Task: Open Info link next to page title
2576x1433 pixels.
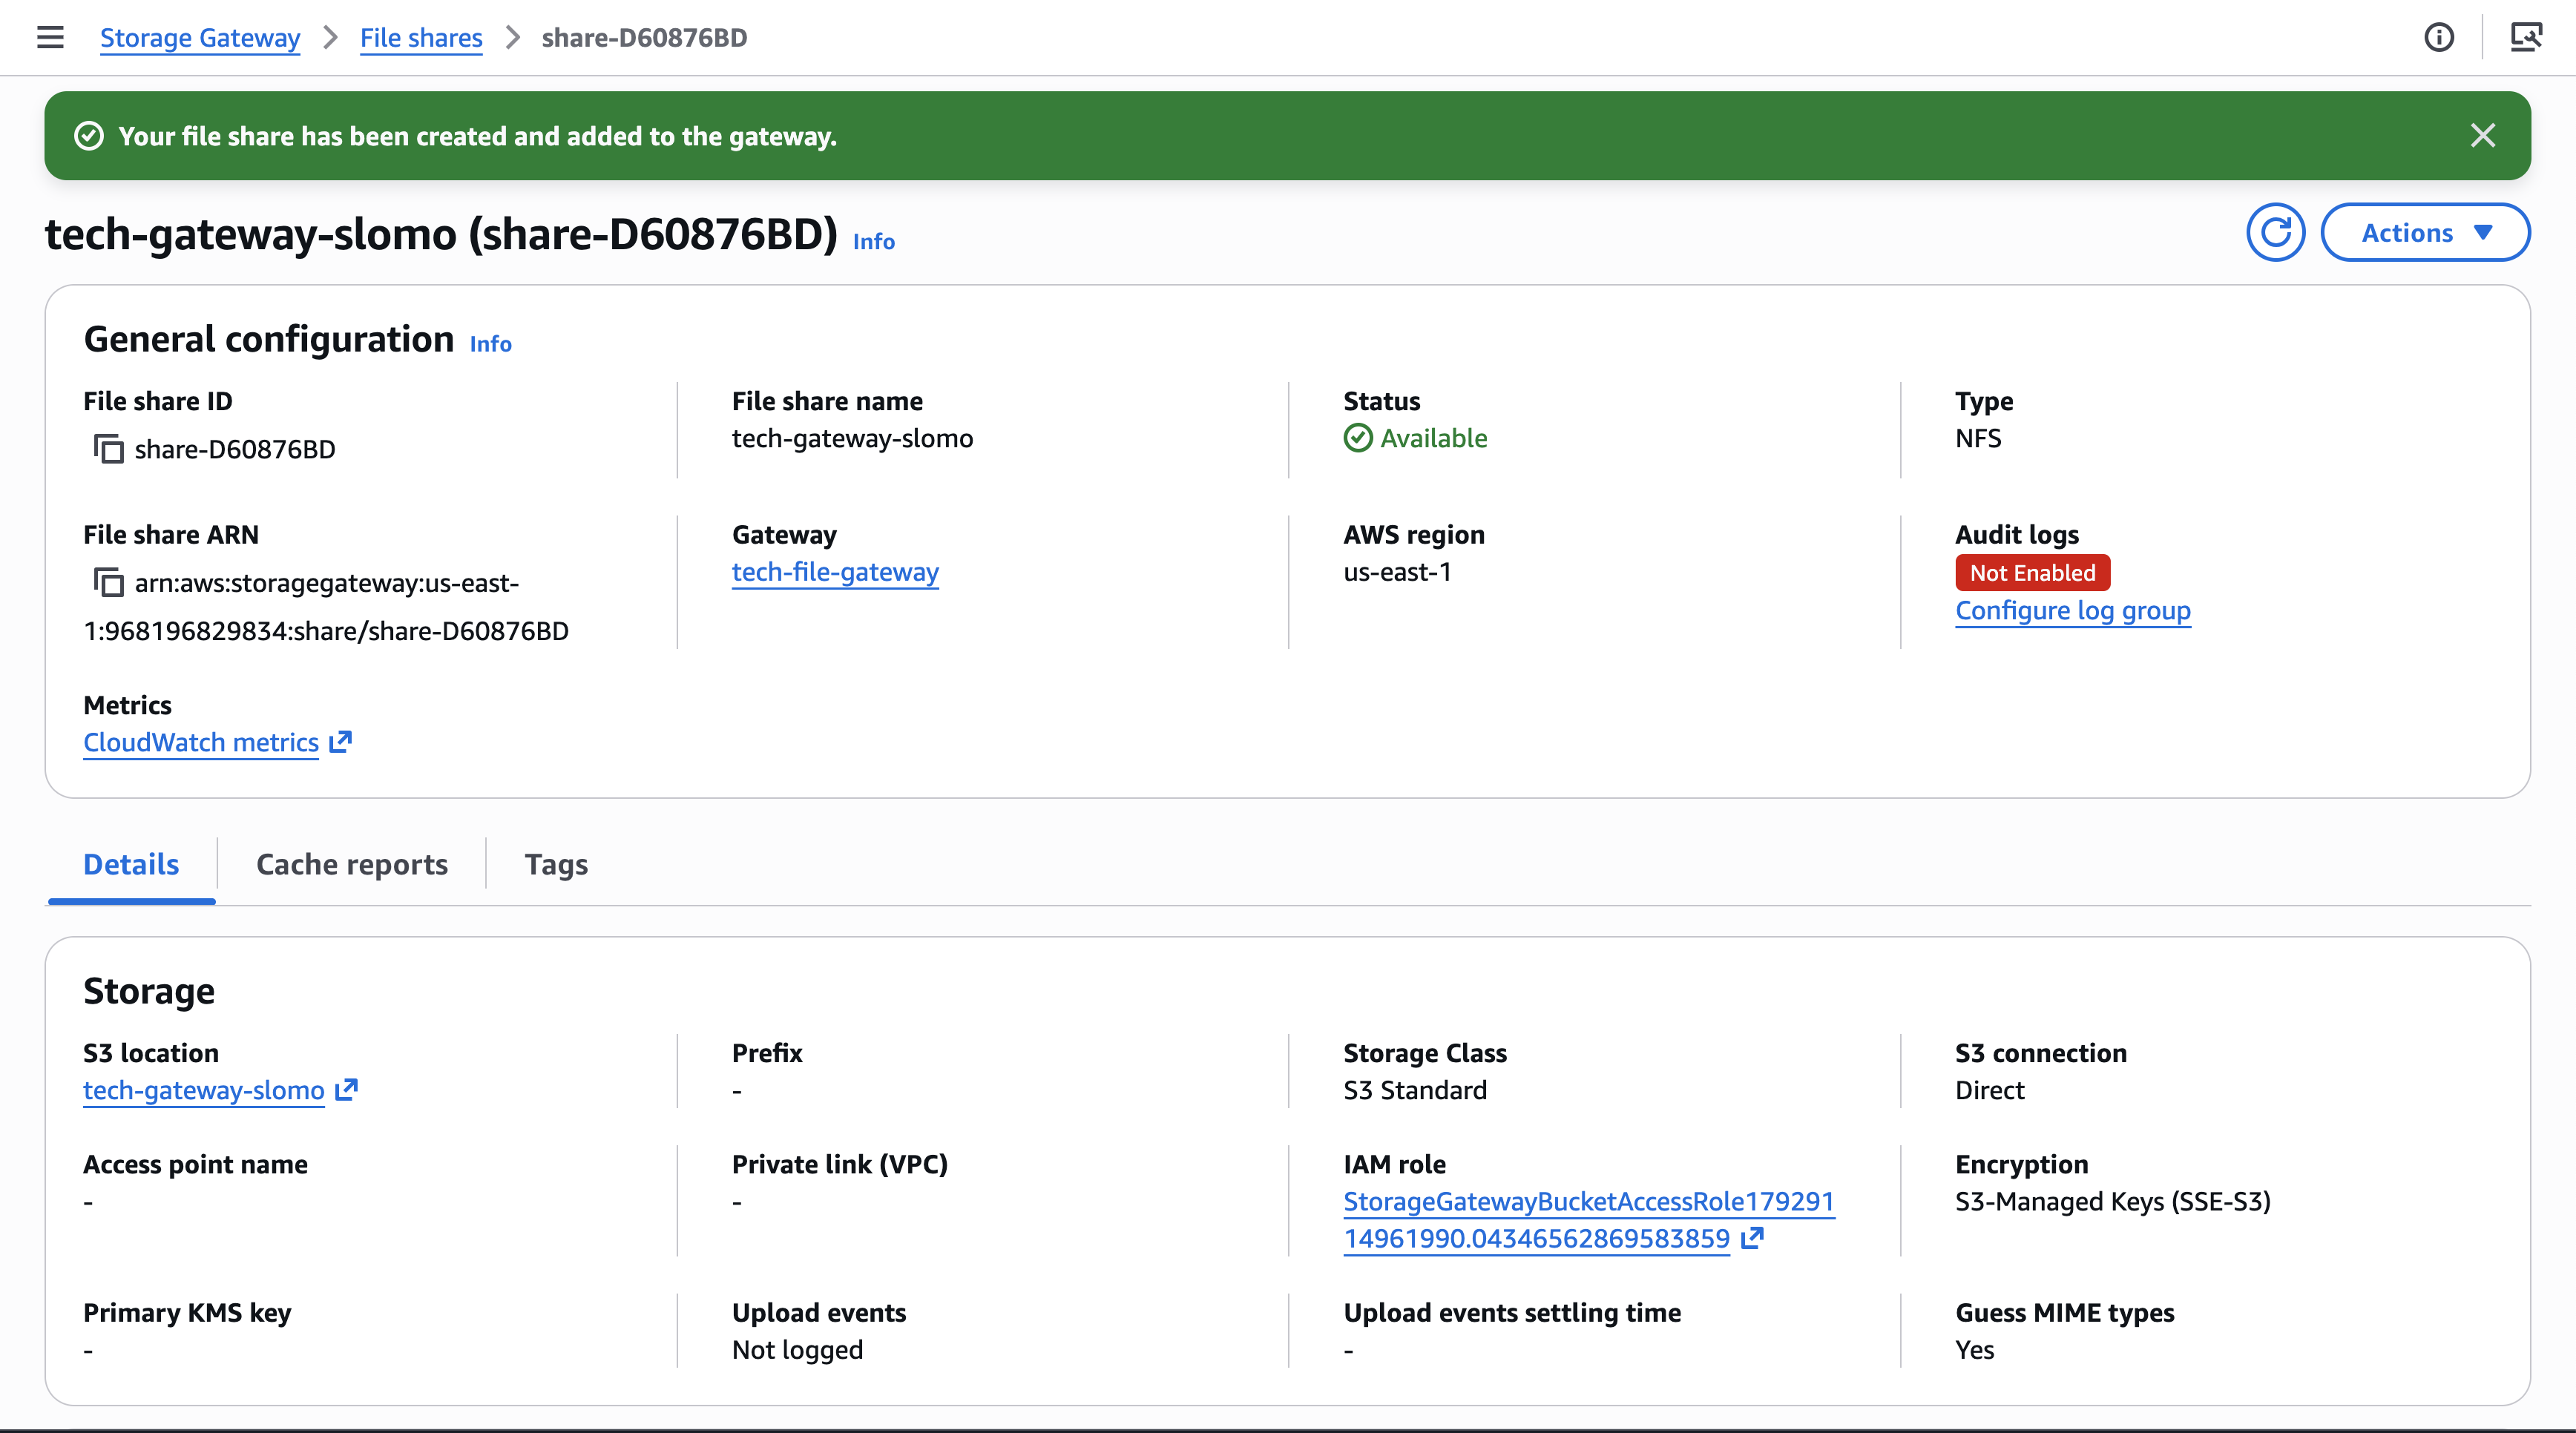Action: [x=874, y=241]
